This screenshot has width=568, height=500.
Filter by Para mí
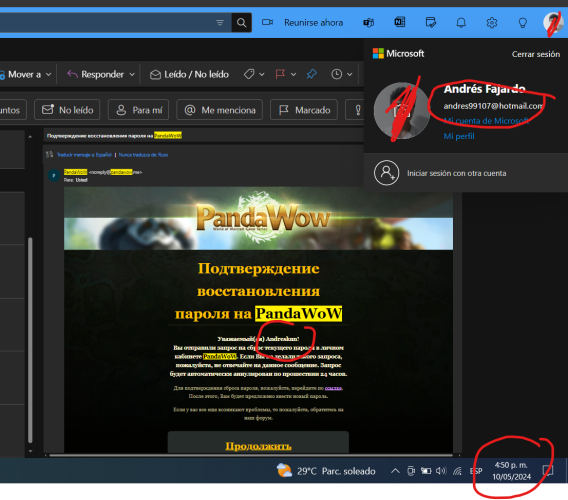138,110
